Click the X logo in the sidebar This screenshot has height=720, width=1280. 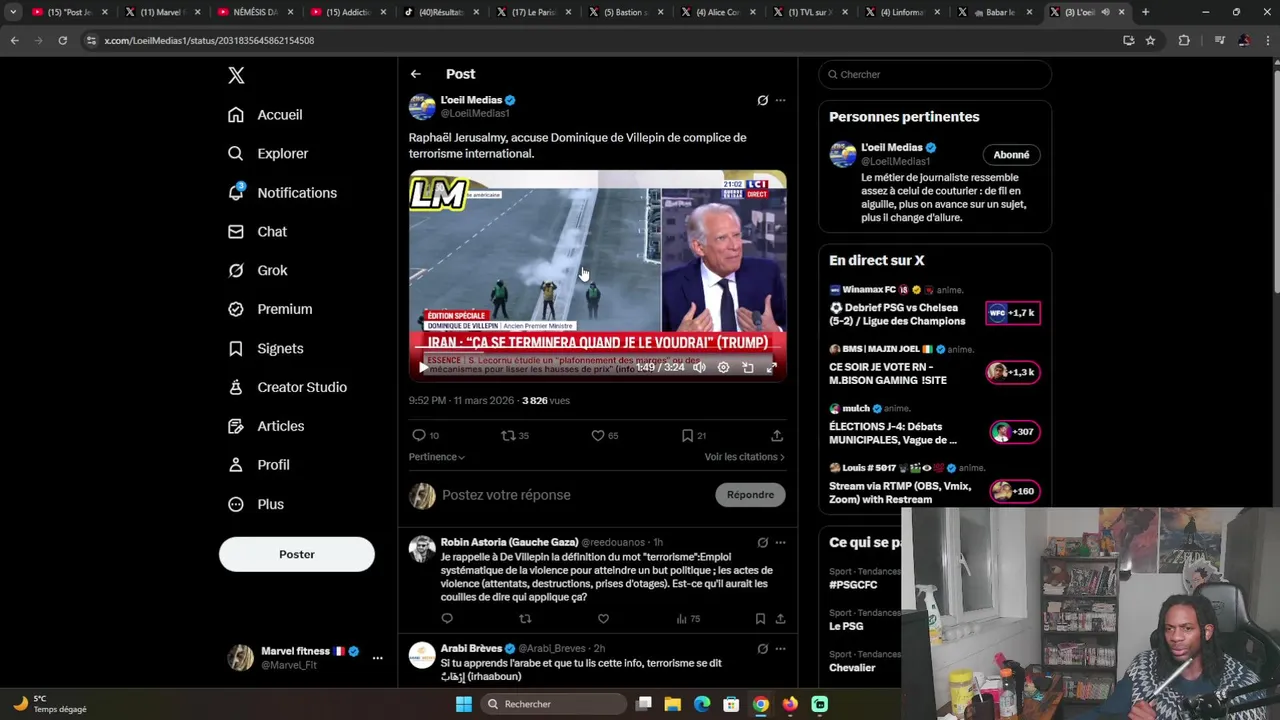coord(236,75)
